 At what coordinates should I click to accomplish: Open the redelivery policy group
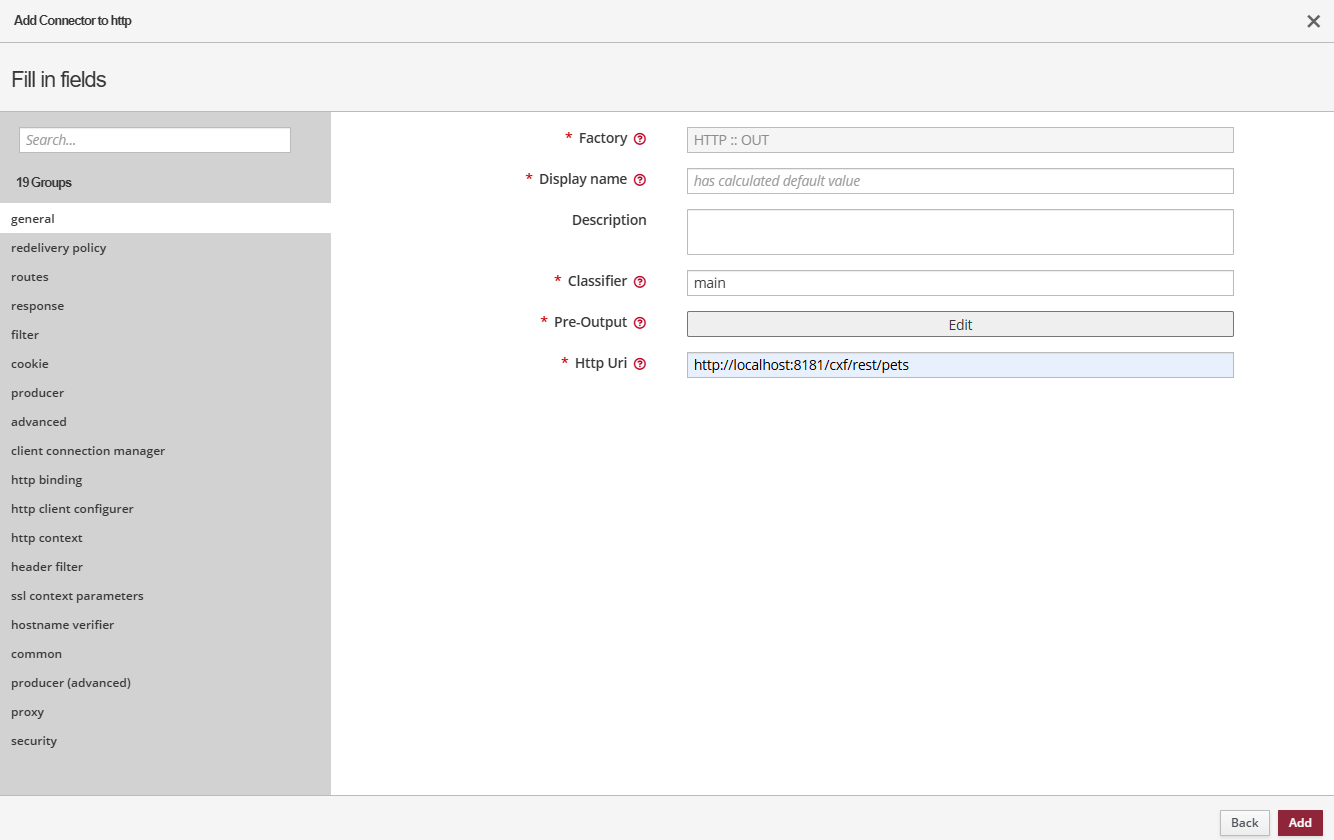tap(59, 248)
